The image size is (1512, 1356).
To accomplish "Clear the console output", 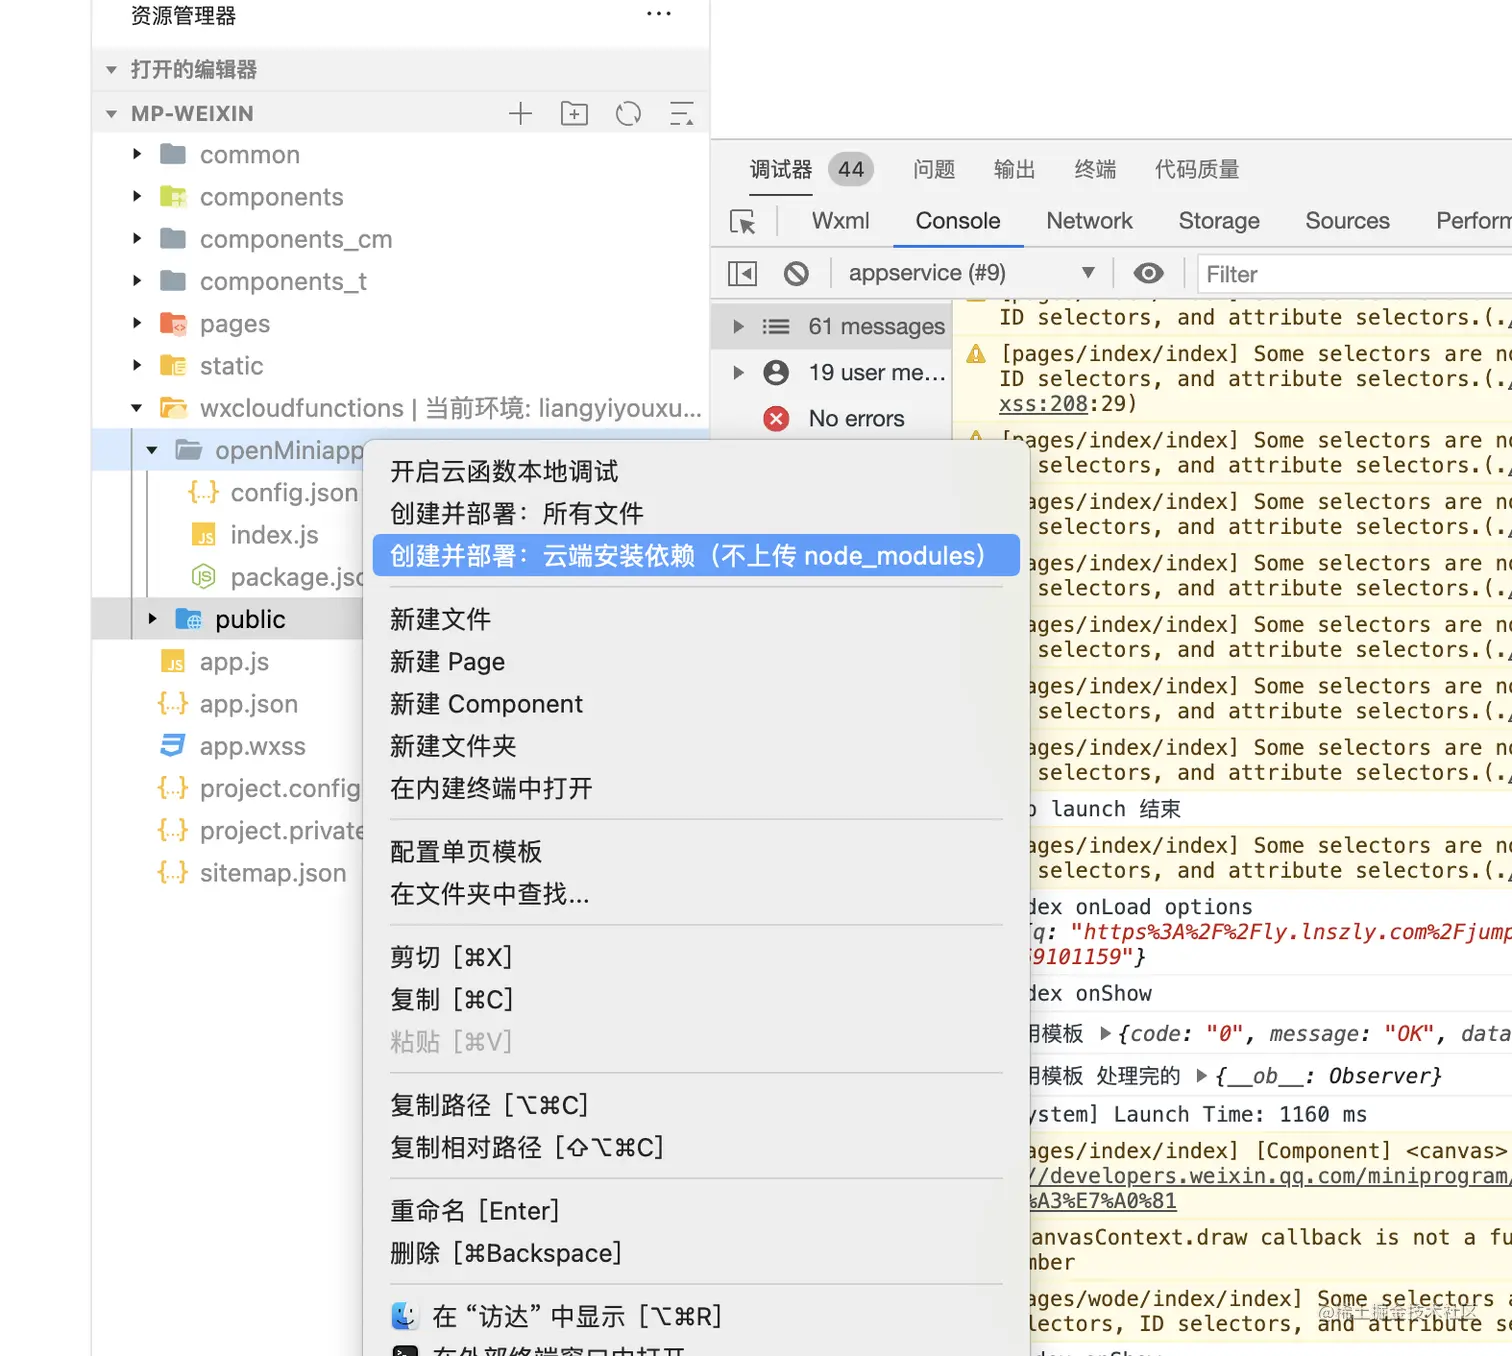I will pos(796,274).
